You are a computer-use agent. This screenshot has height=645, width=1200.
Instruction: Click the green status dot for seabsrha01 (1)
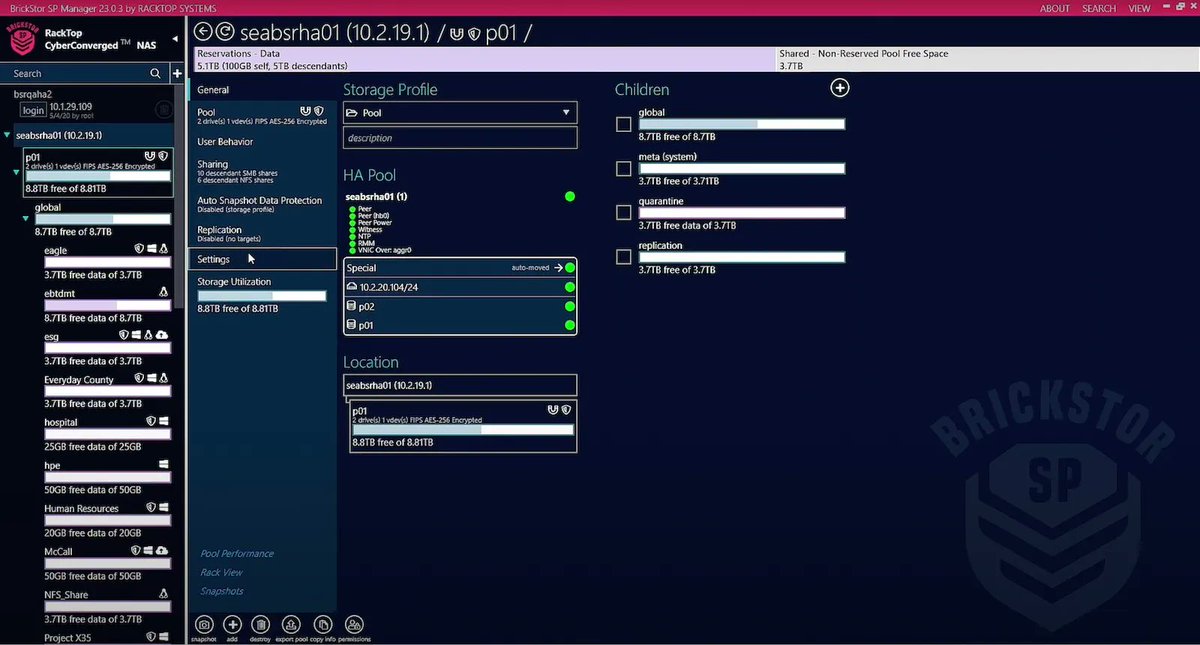click(570, 197)
